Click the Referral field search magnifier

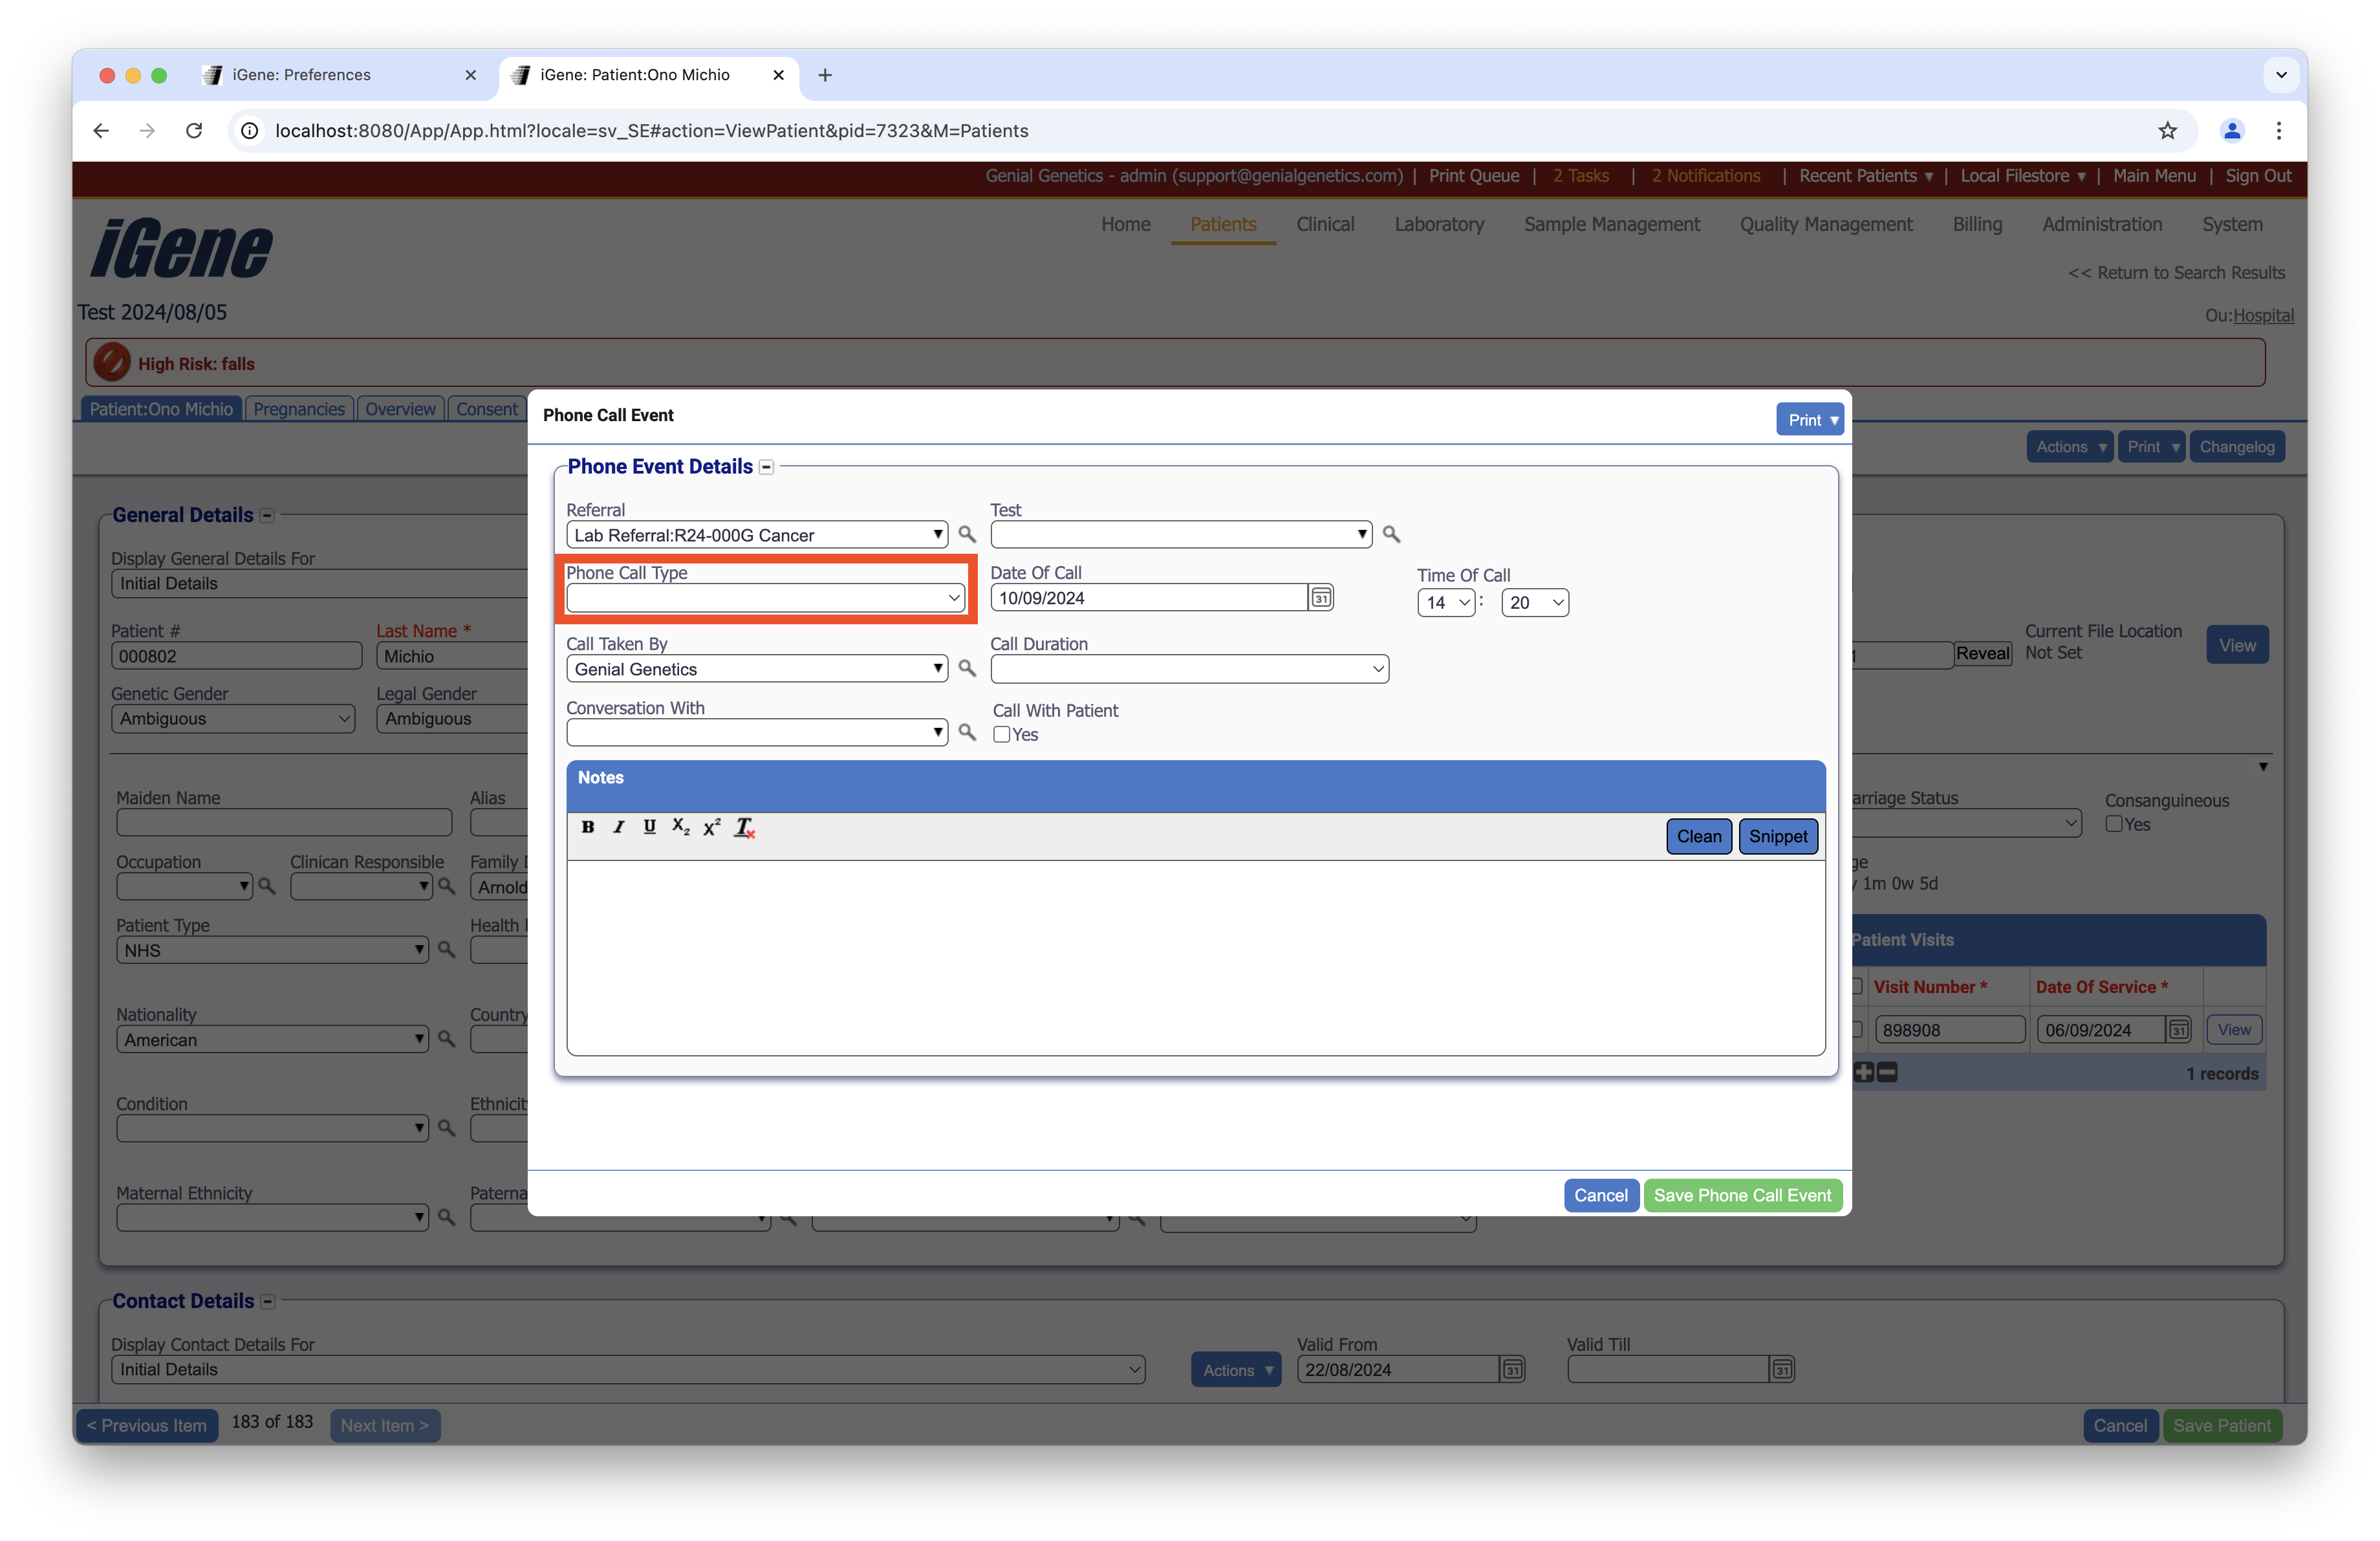click(x=966, y=534)
